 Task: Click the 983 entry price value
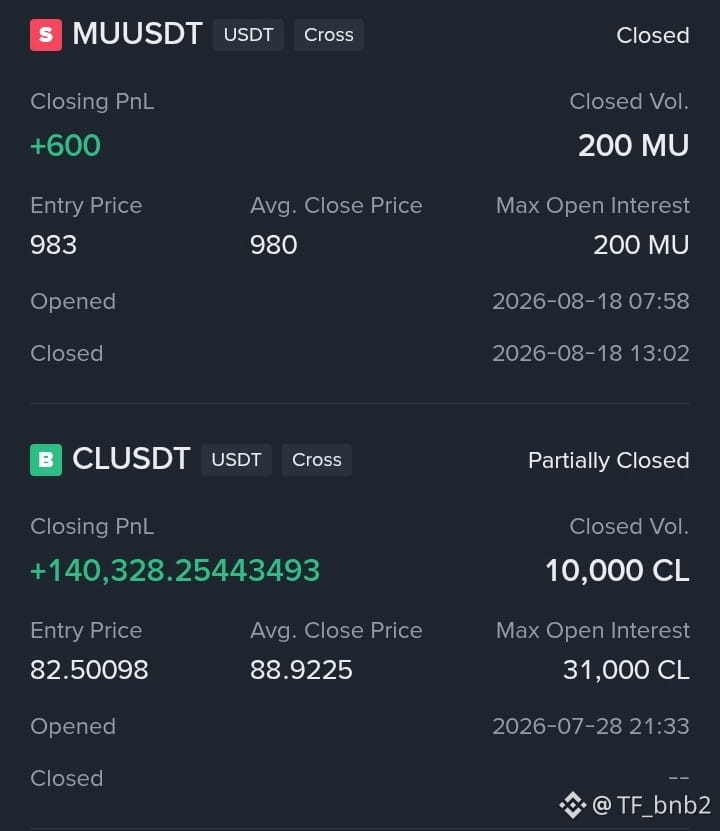click(54, 245)
